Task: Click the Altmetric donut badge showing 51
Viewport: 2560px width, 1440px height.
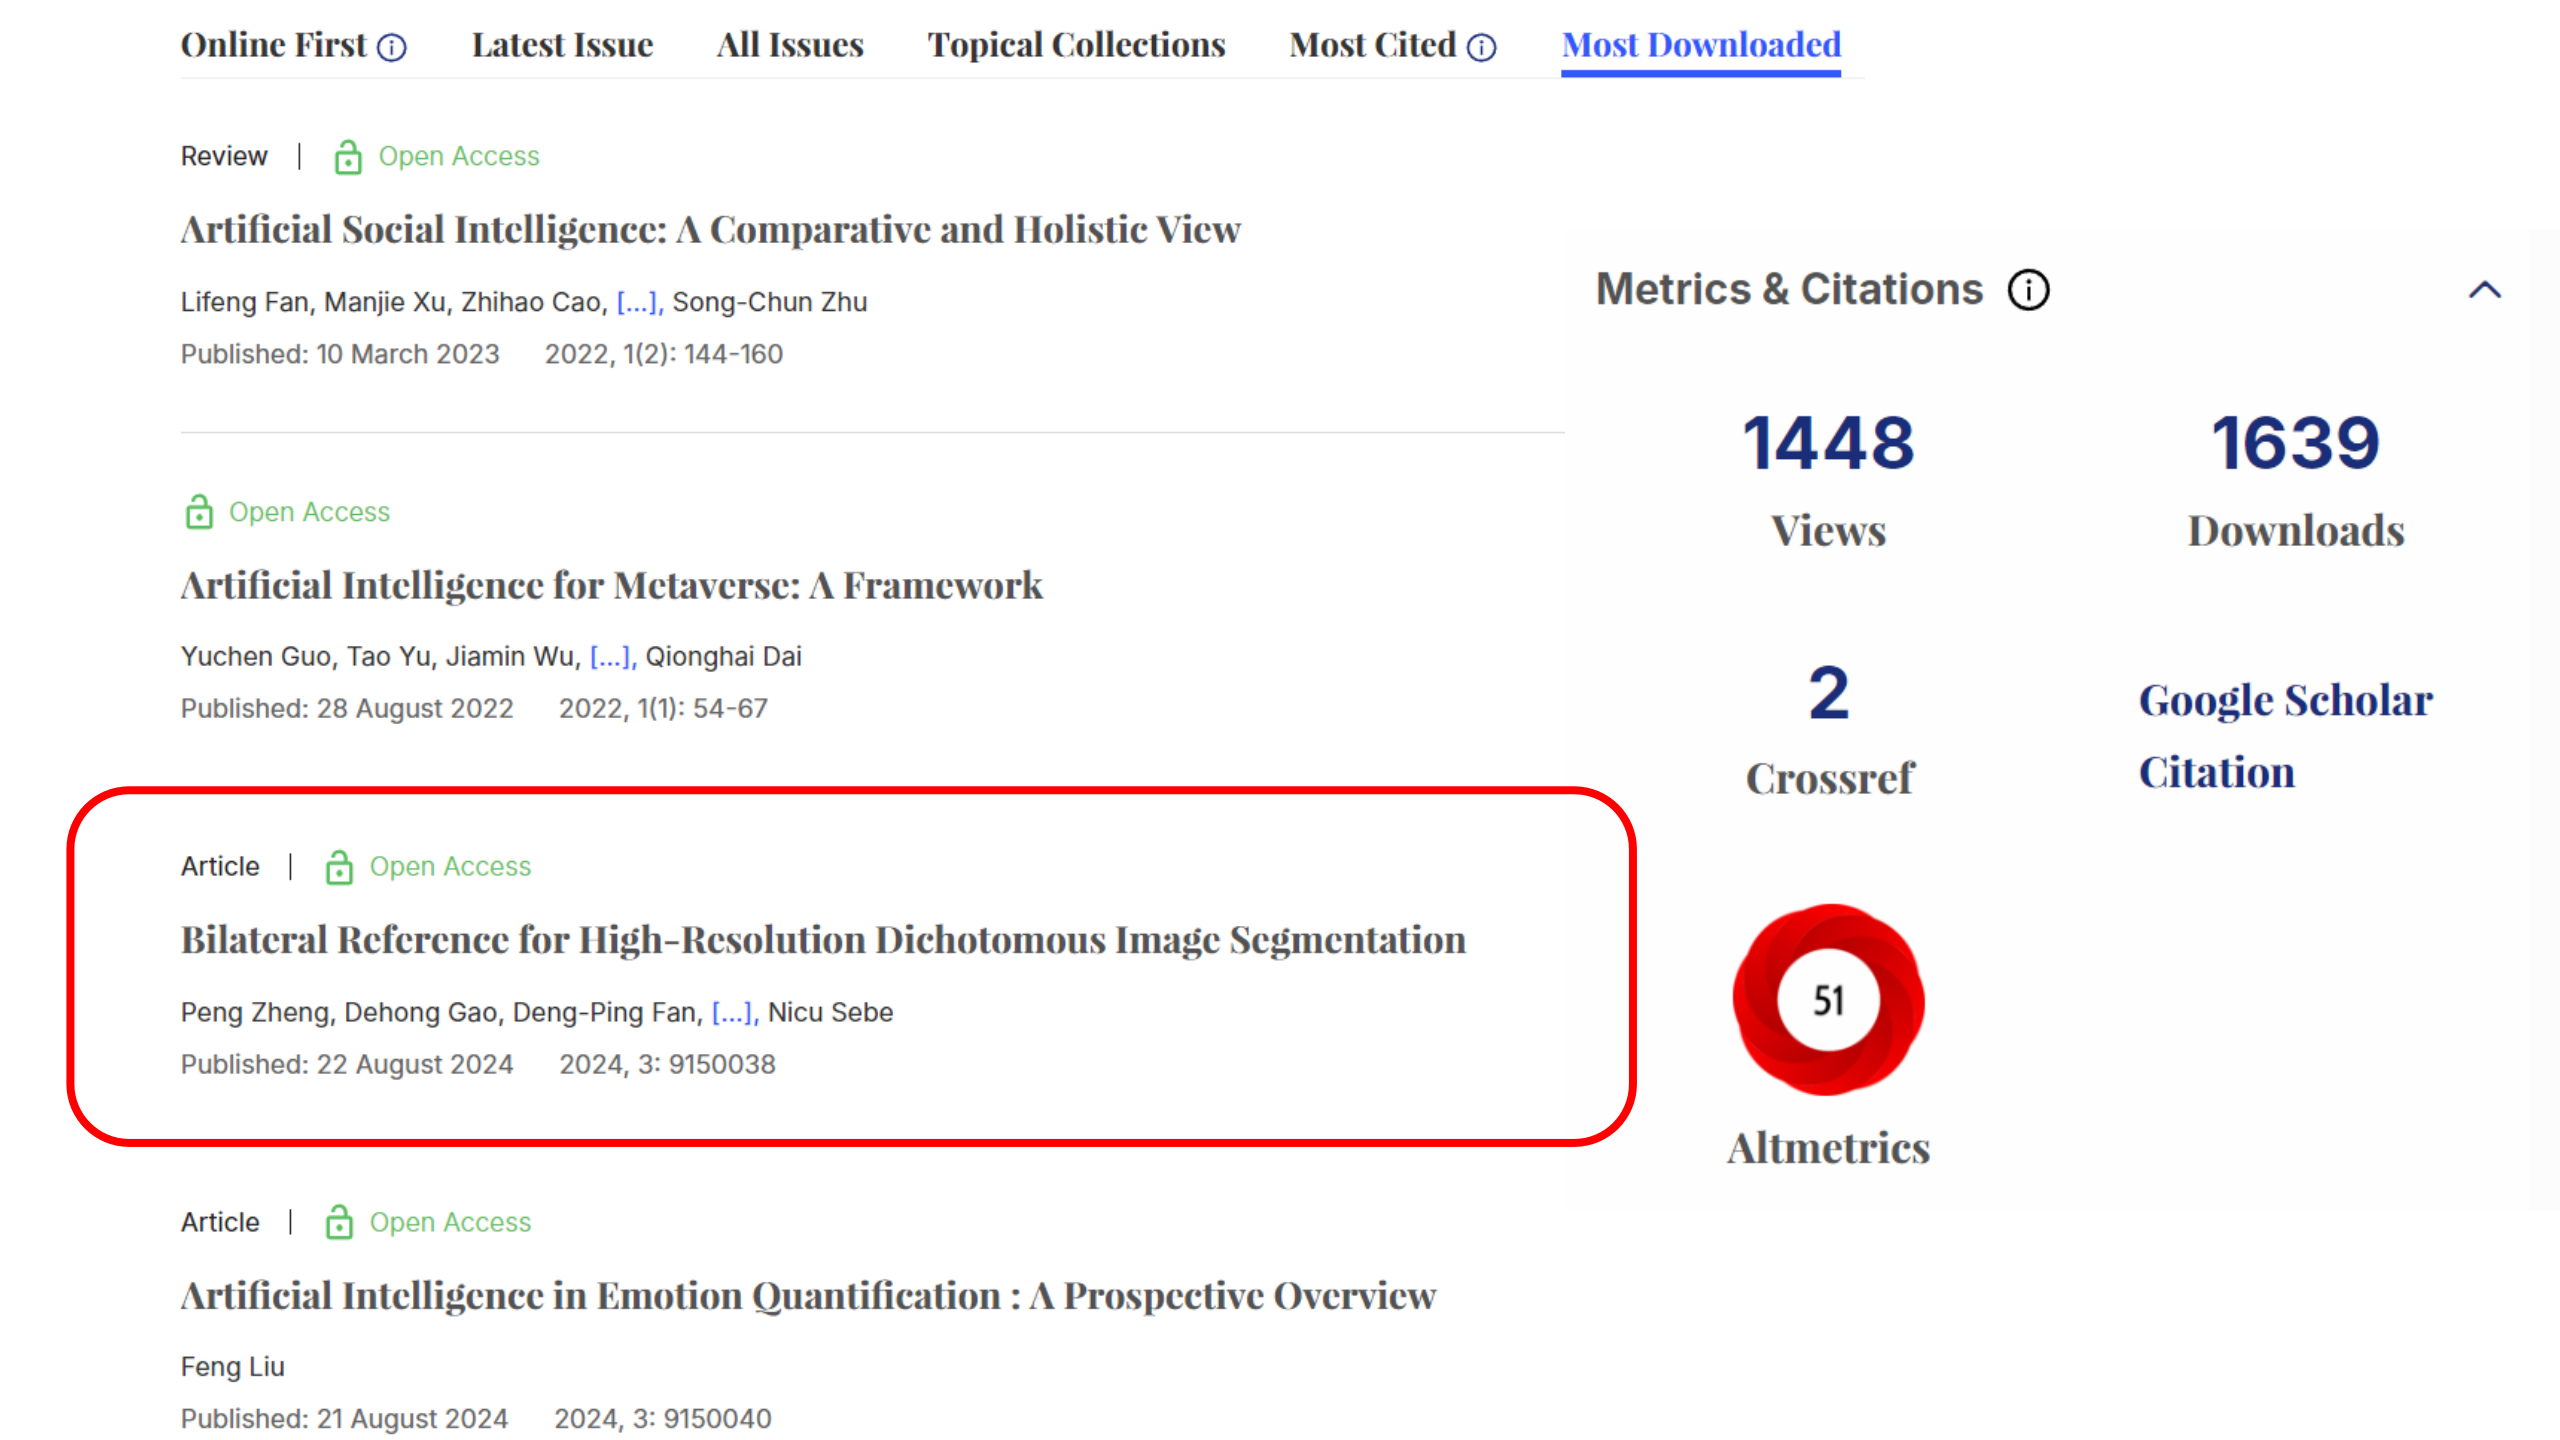Action: coord(1828,1000)
